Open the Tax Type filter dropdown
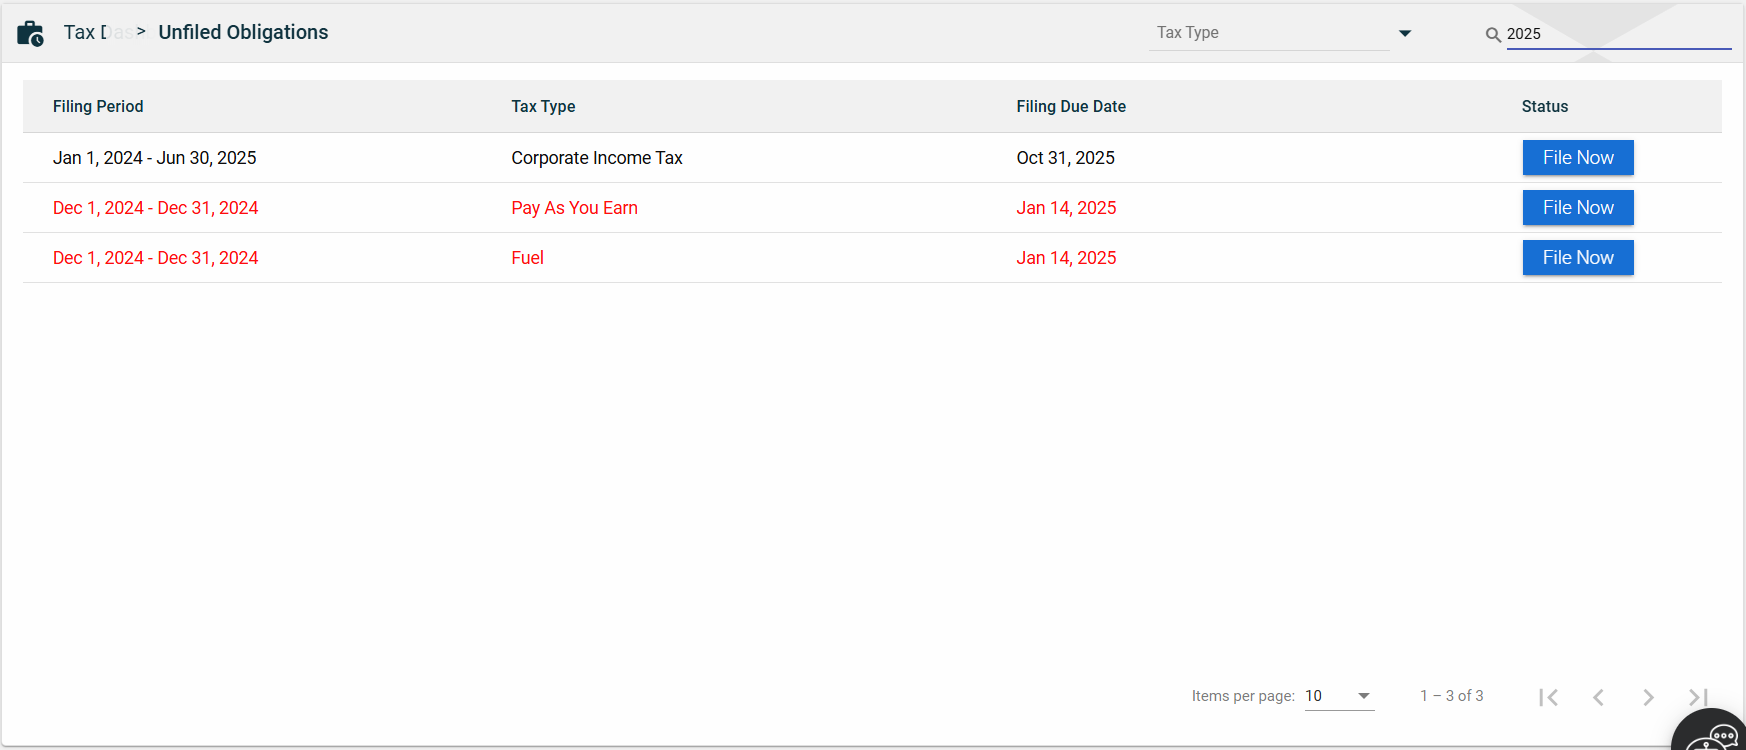Viewport: 1746px width, 750px height. [1268, 33]
